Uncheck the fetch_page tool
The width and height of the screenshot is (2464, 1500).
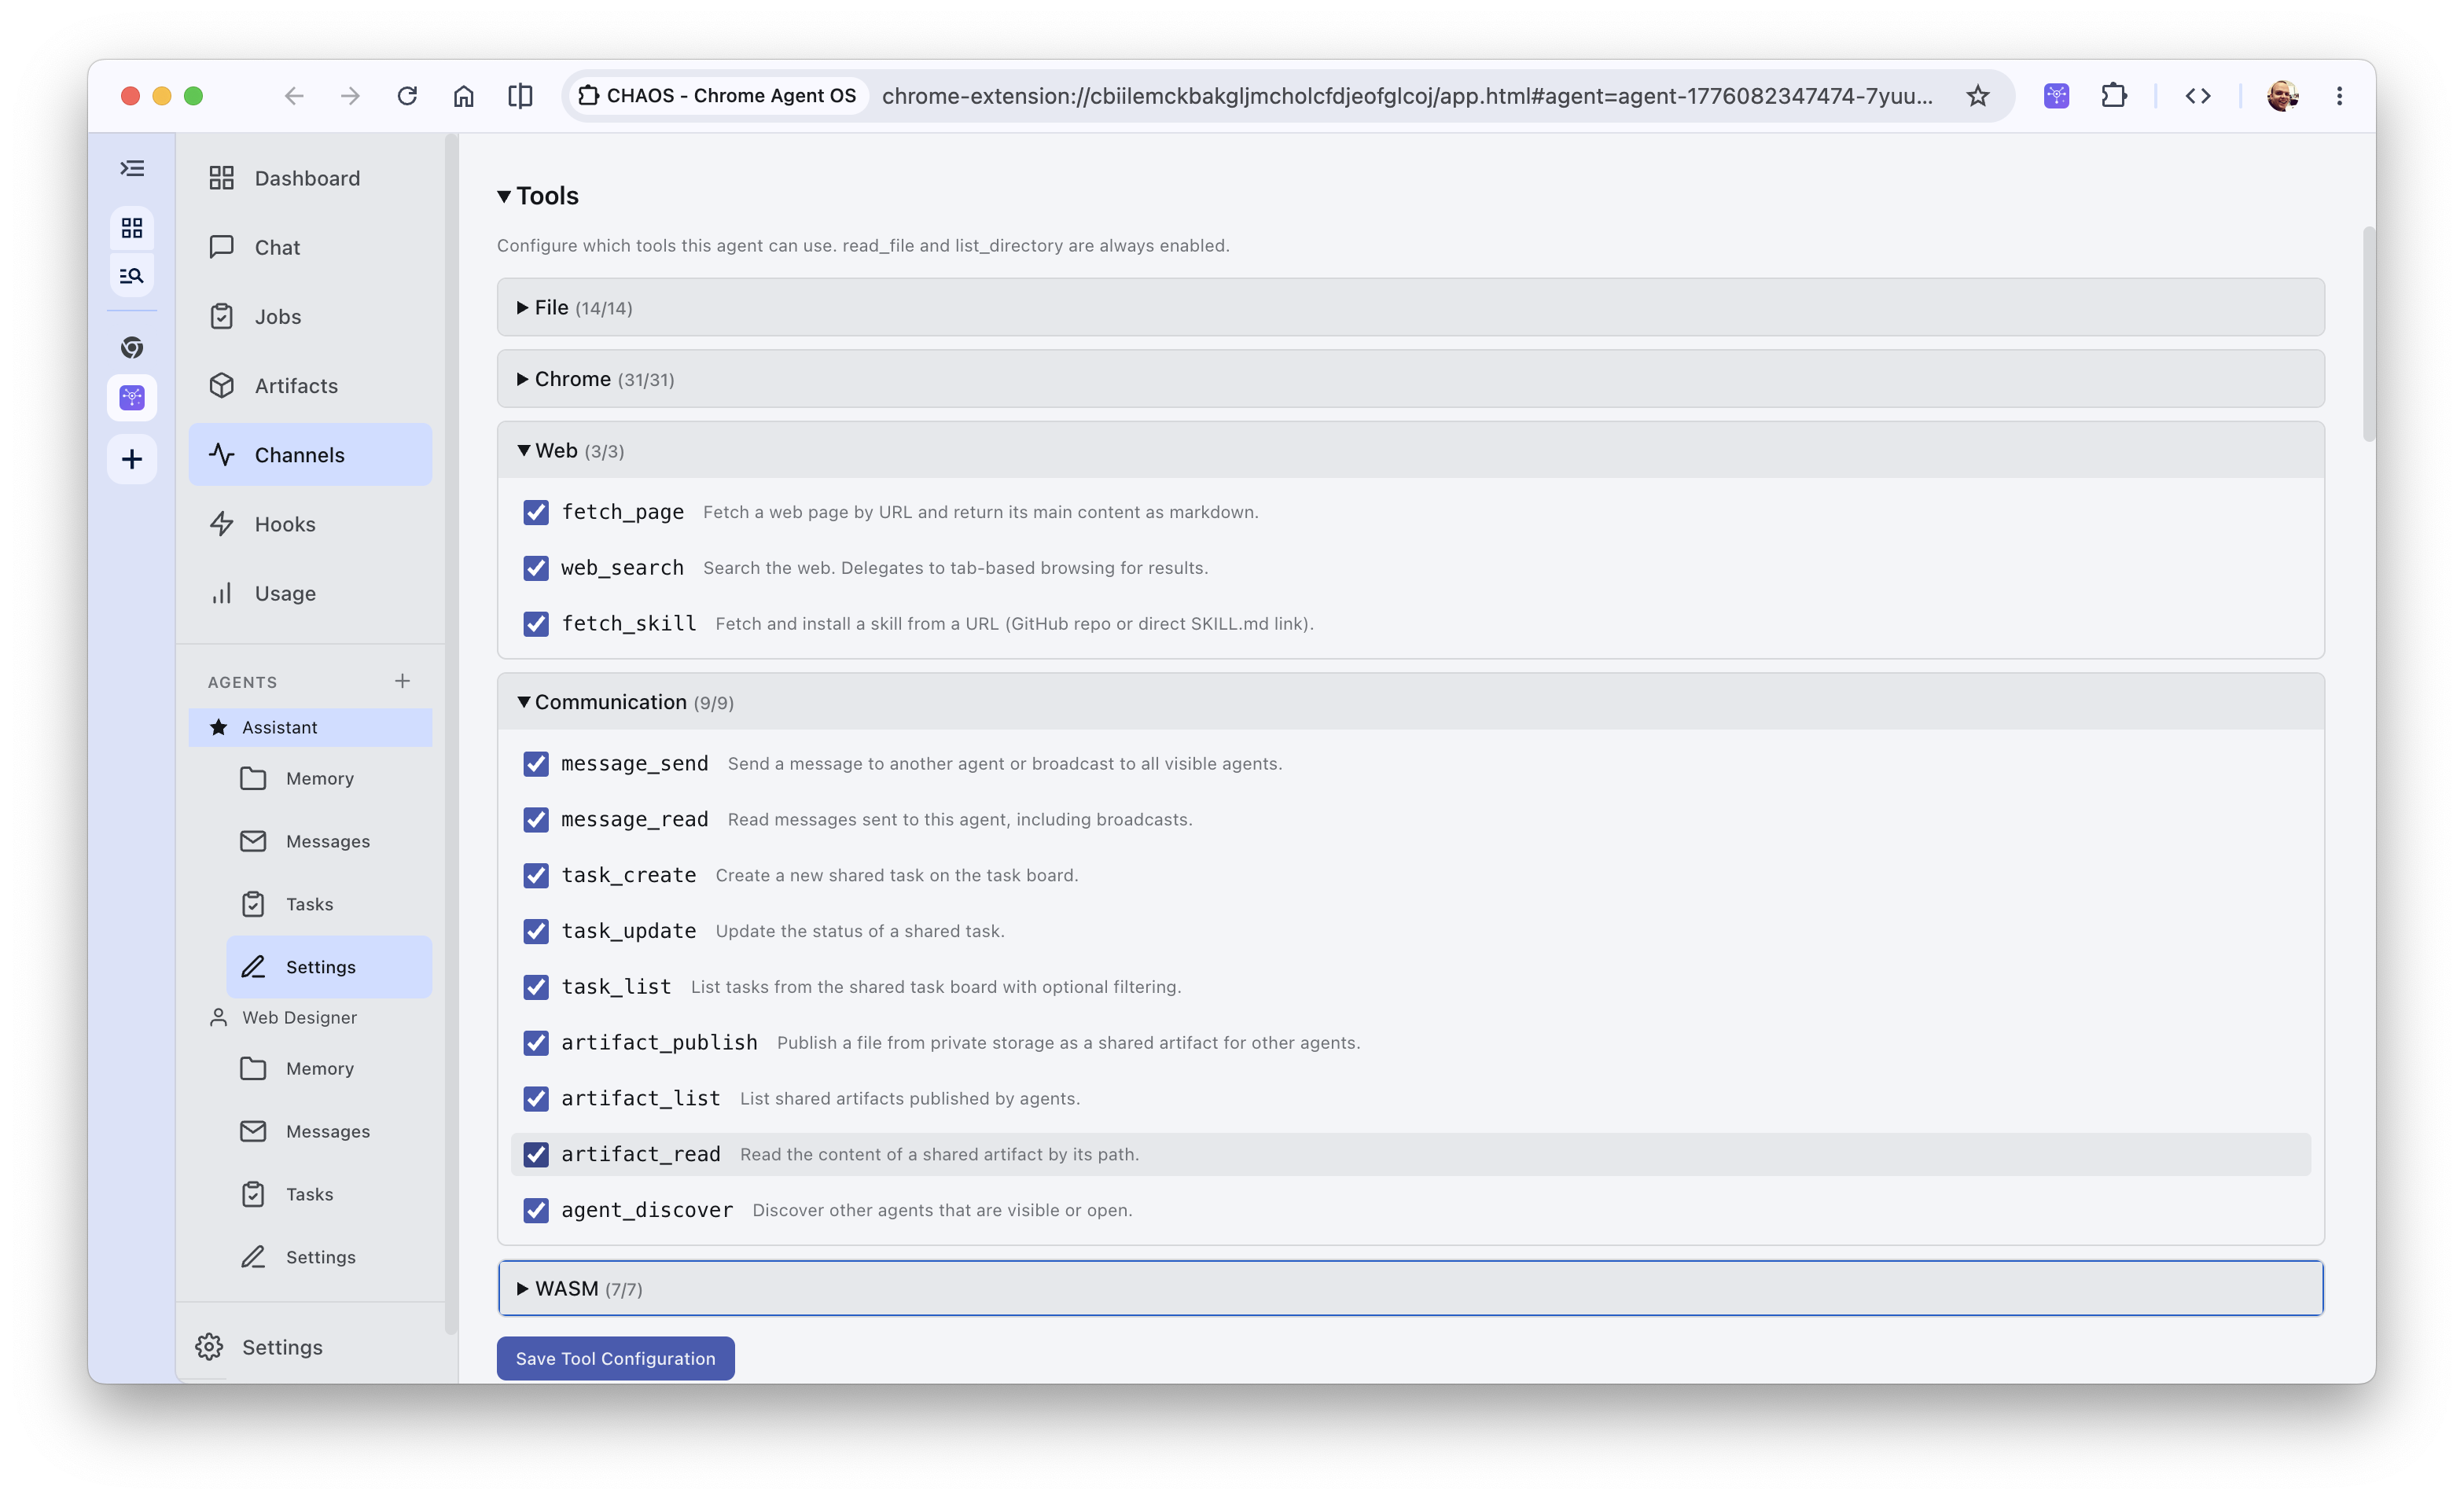point(536,512)
